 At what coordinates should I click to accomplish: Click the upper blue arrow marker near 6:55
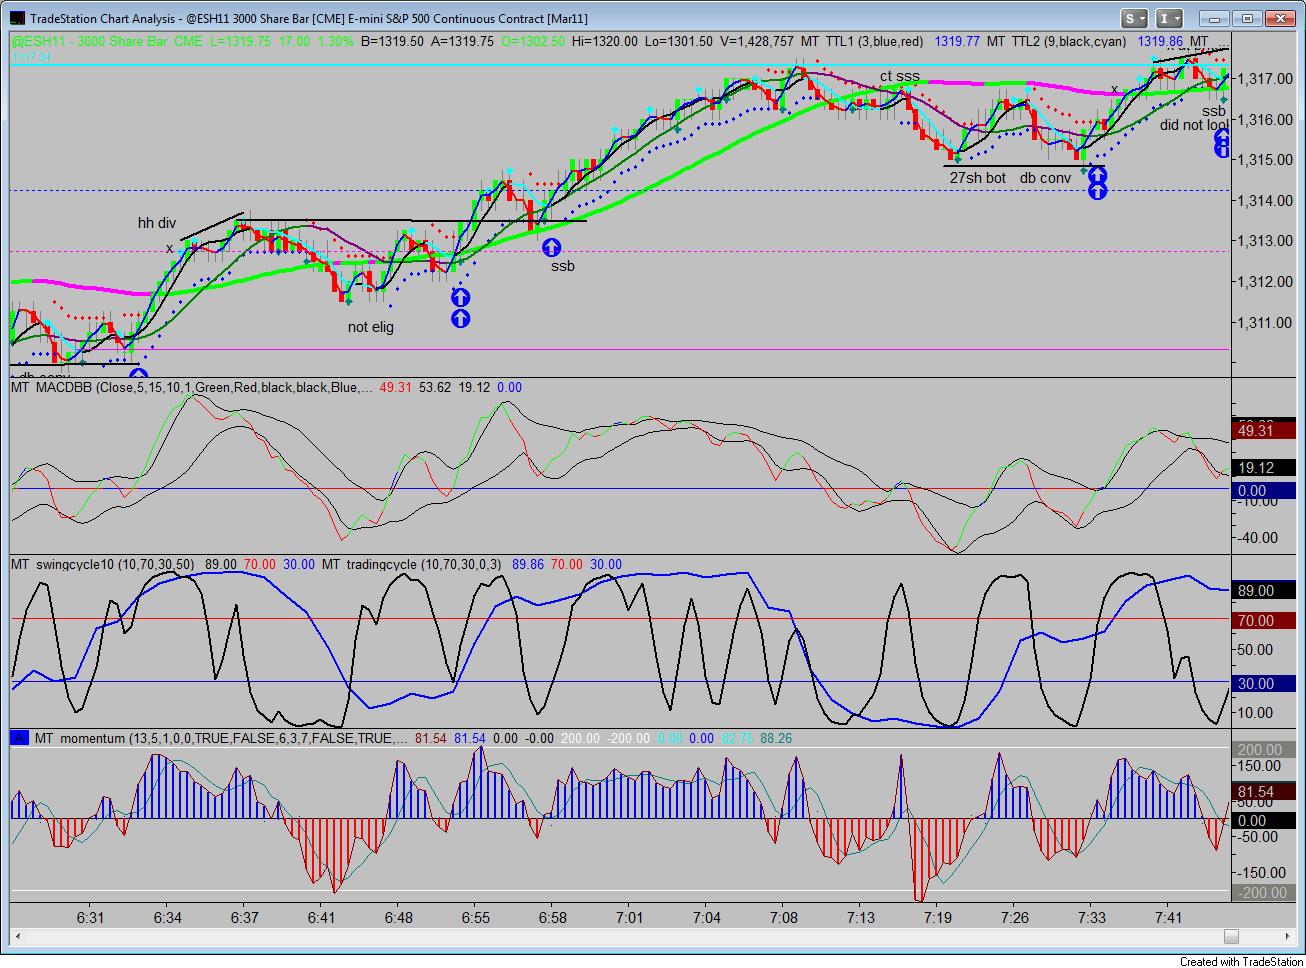click(x=460, y=297)
